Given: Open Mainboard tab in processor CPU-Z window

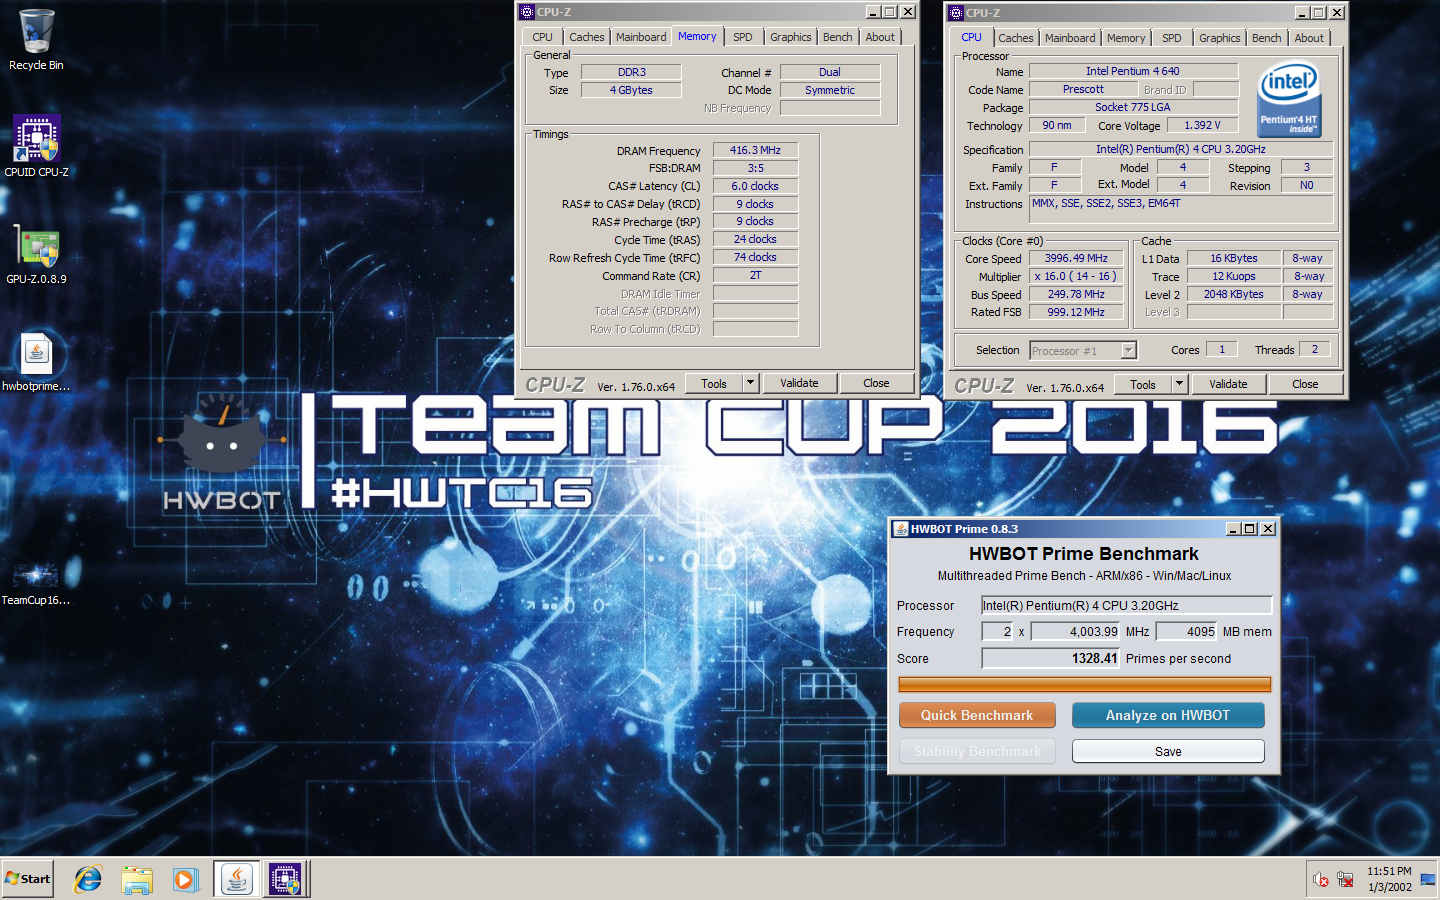Looking at the screenshot, I should pos(1070,38).
